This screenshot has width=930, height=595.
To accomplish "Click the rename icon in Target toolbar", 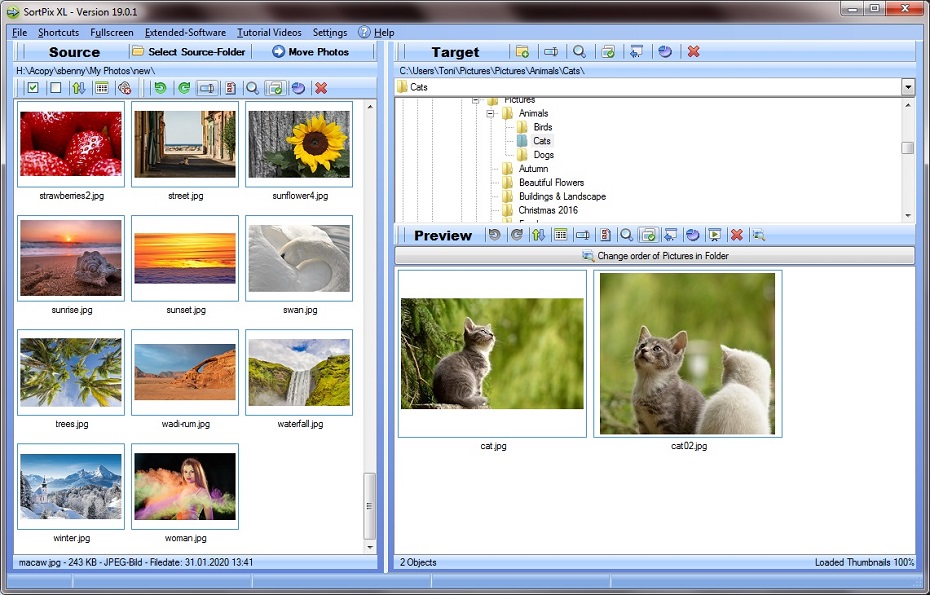I will tap(551, 52).
